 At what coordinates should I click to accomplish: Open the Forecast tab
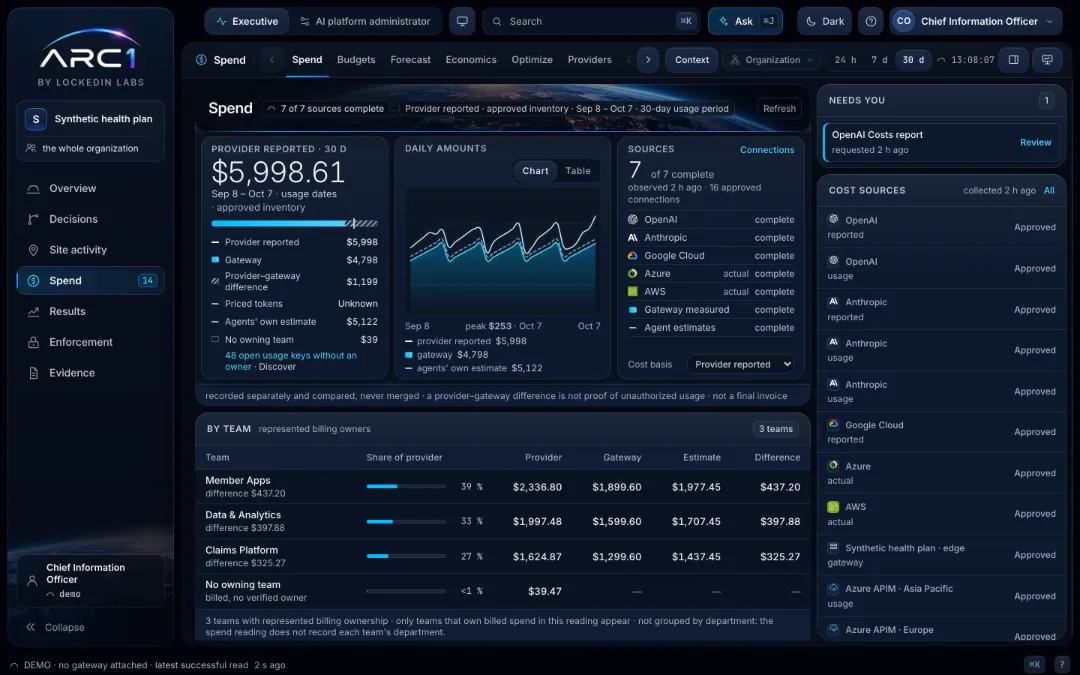pyautogui.click(x=411, y=60)
